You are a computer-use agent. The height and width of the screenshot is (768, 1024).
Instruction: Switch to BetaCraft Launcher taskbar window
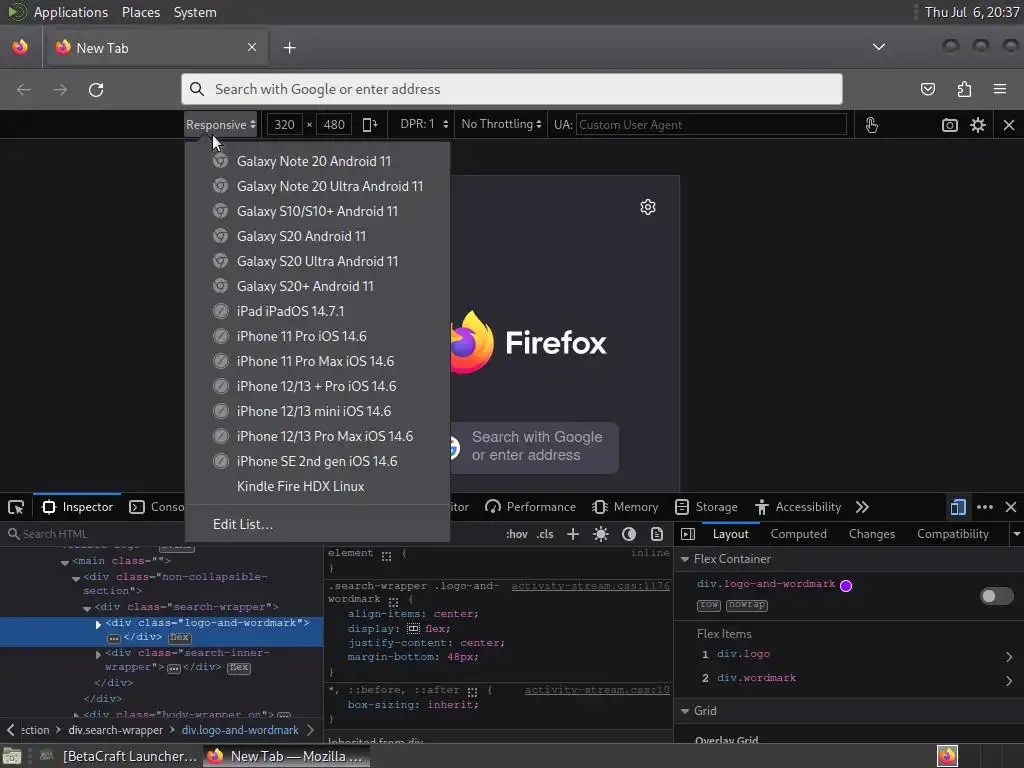(x=118, y=756)
